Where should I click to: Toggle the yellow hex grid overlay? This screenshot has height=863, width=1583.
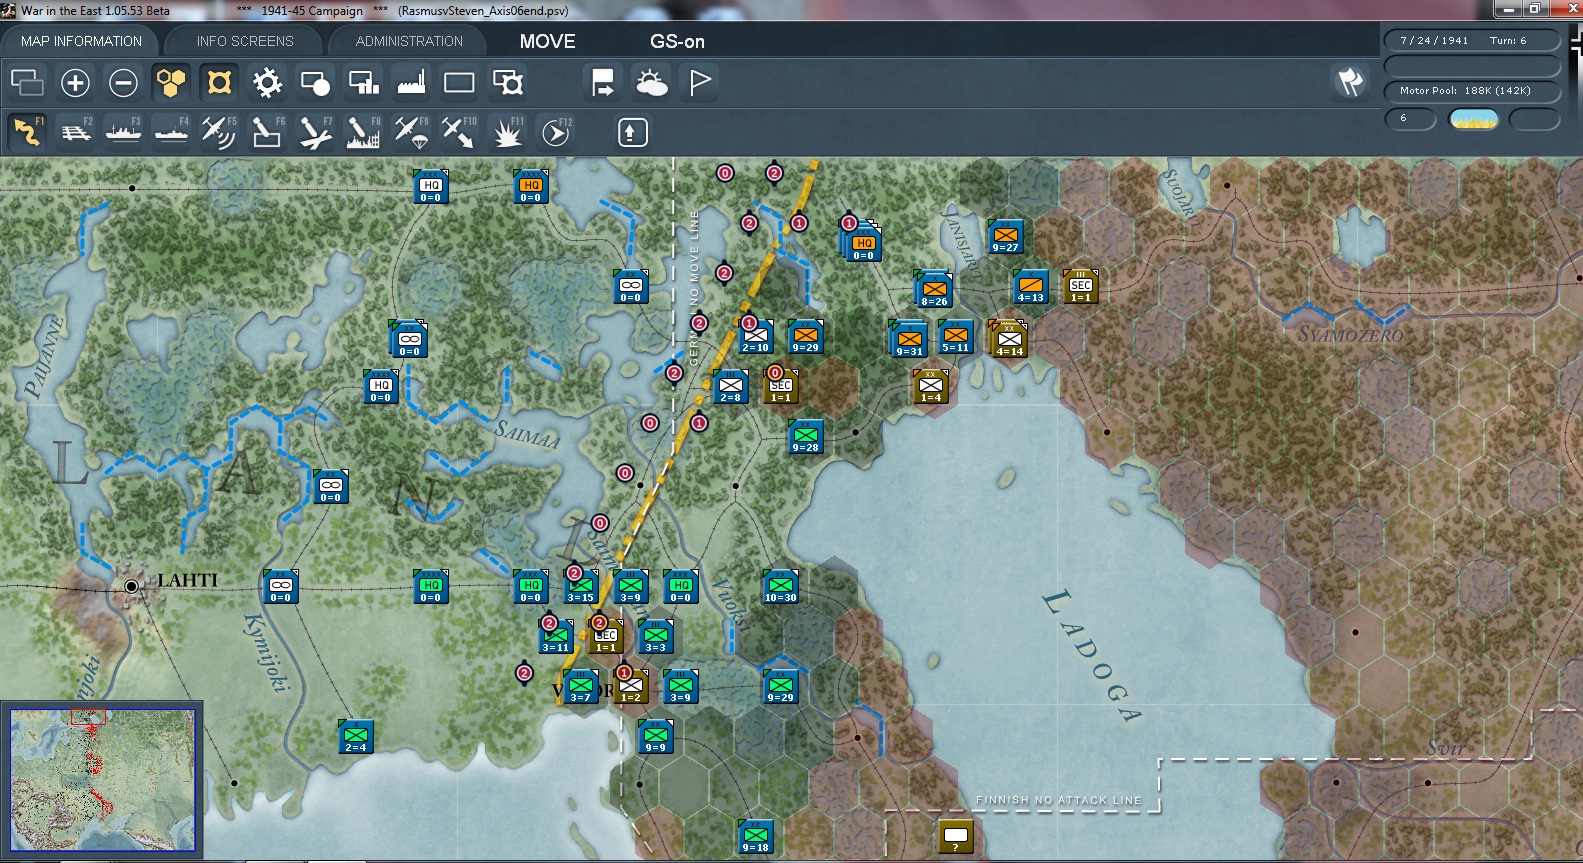click(171, 82)
